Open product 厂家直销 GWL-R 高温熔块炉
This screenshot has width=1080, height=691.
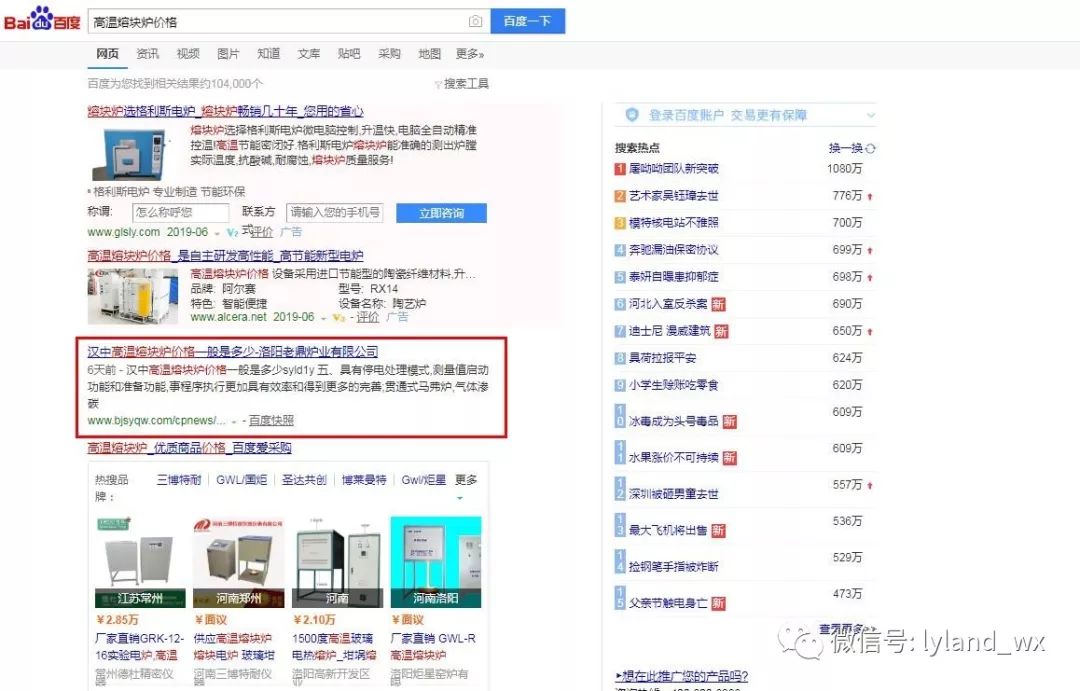tap(433, 647)
